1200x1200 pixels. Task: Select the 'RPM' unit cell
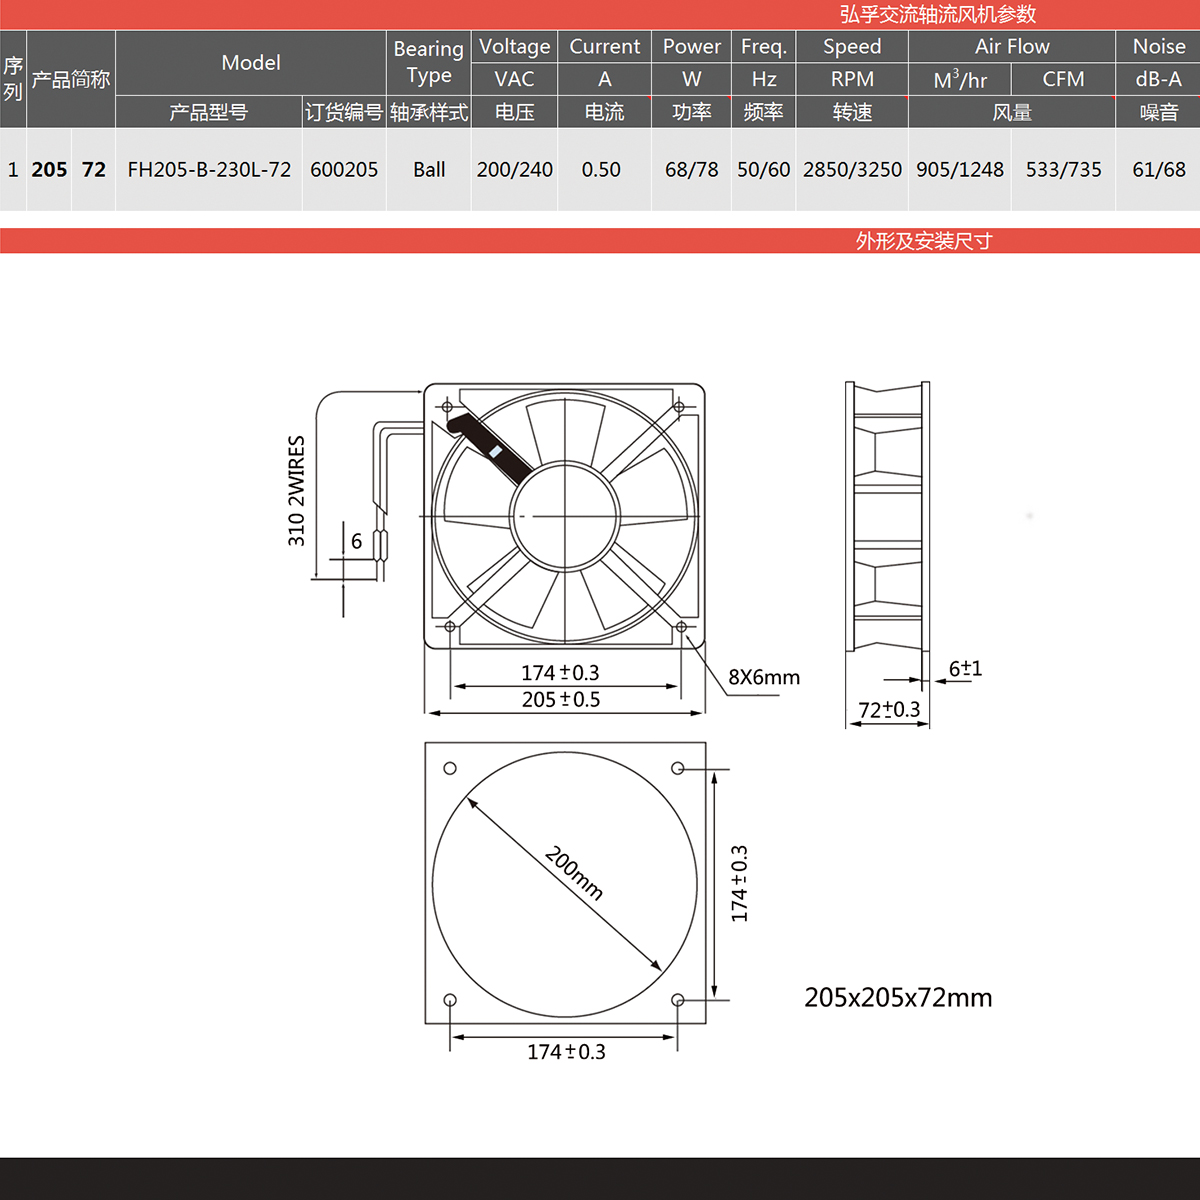[x=852, y=79]
